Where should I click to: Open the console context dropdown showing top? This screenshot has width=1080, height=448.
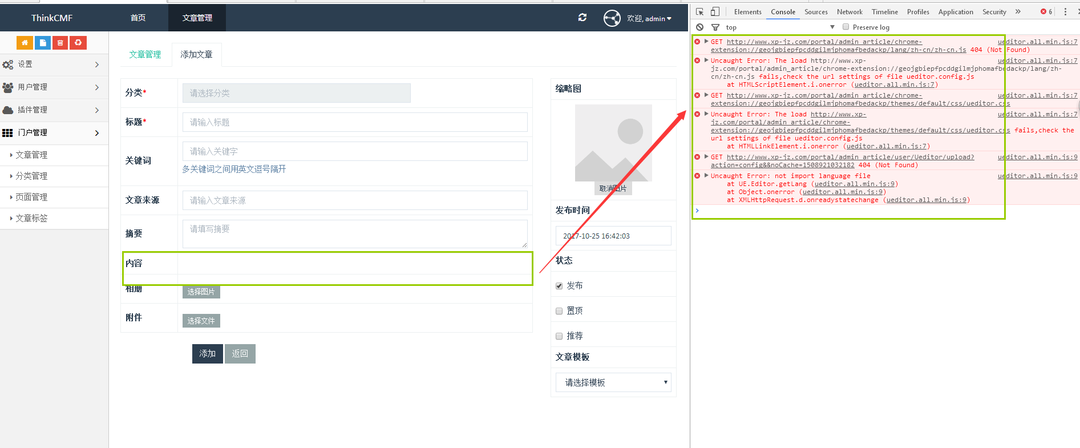click(780, 28)
